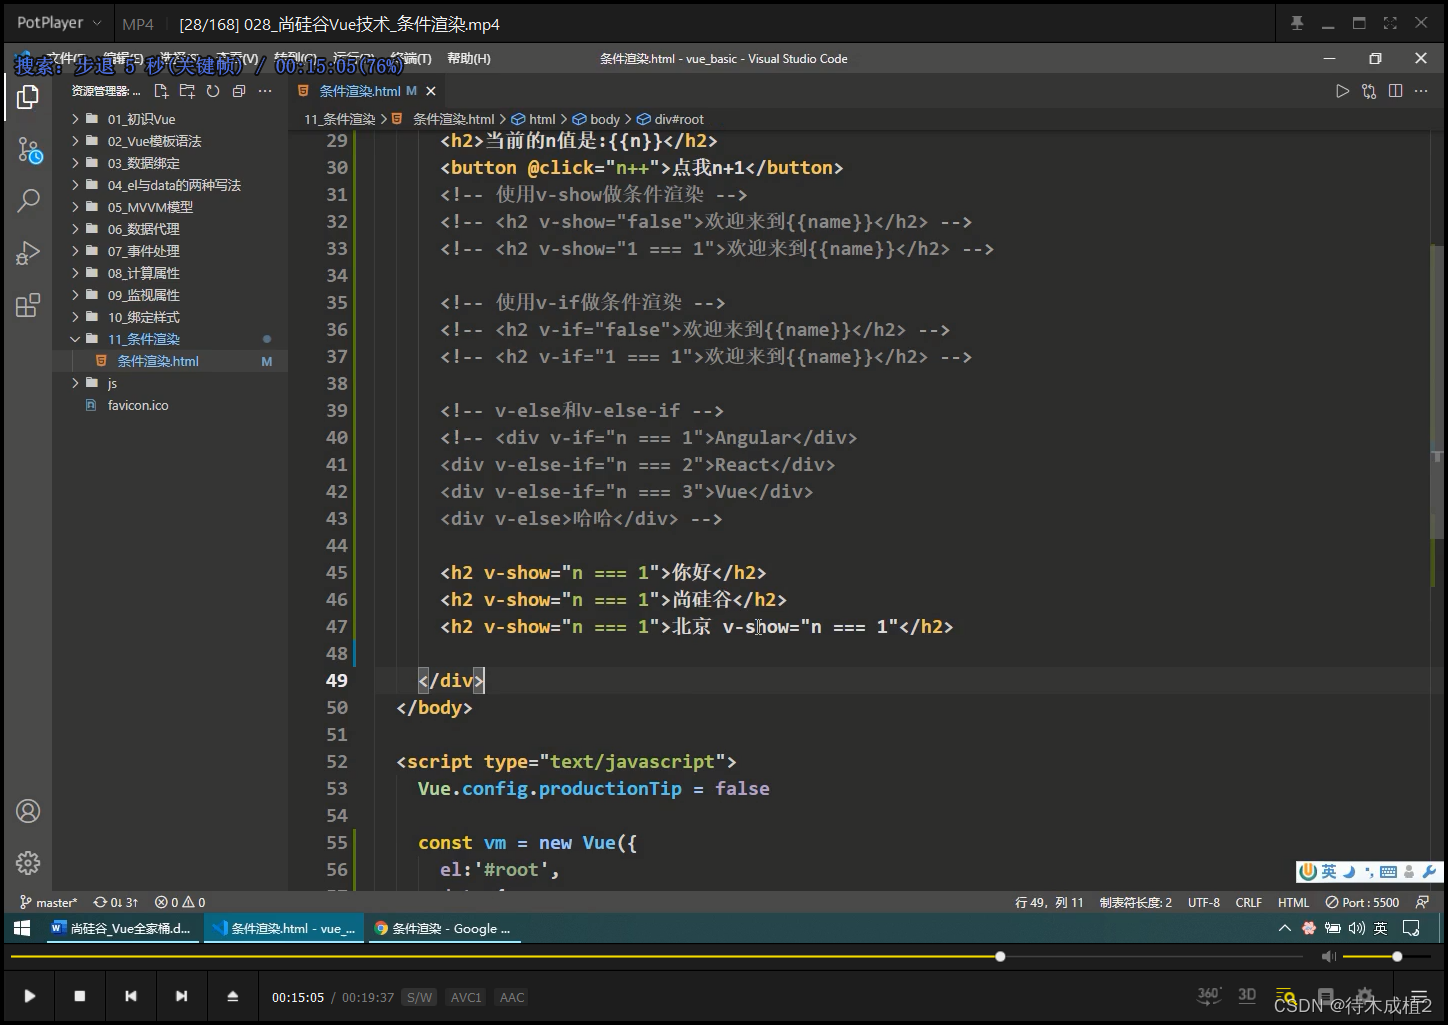
Task: Toggle PotPlayer fullscreen button in title bar
Action: coord(1390,23)
